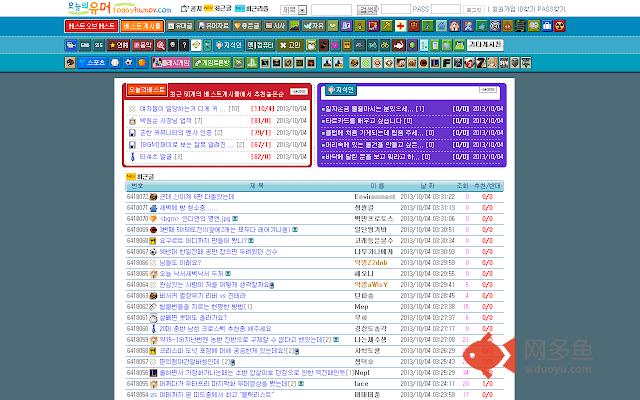
Task: Click the soccer ball board icon
Action: [129, 62]
